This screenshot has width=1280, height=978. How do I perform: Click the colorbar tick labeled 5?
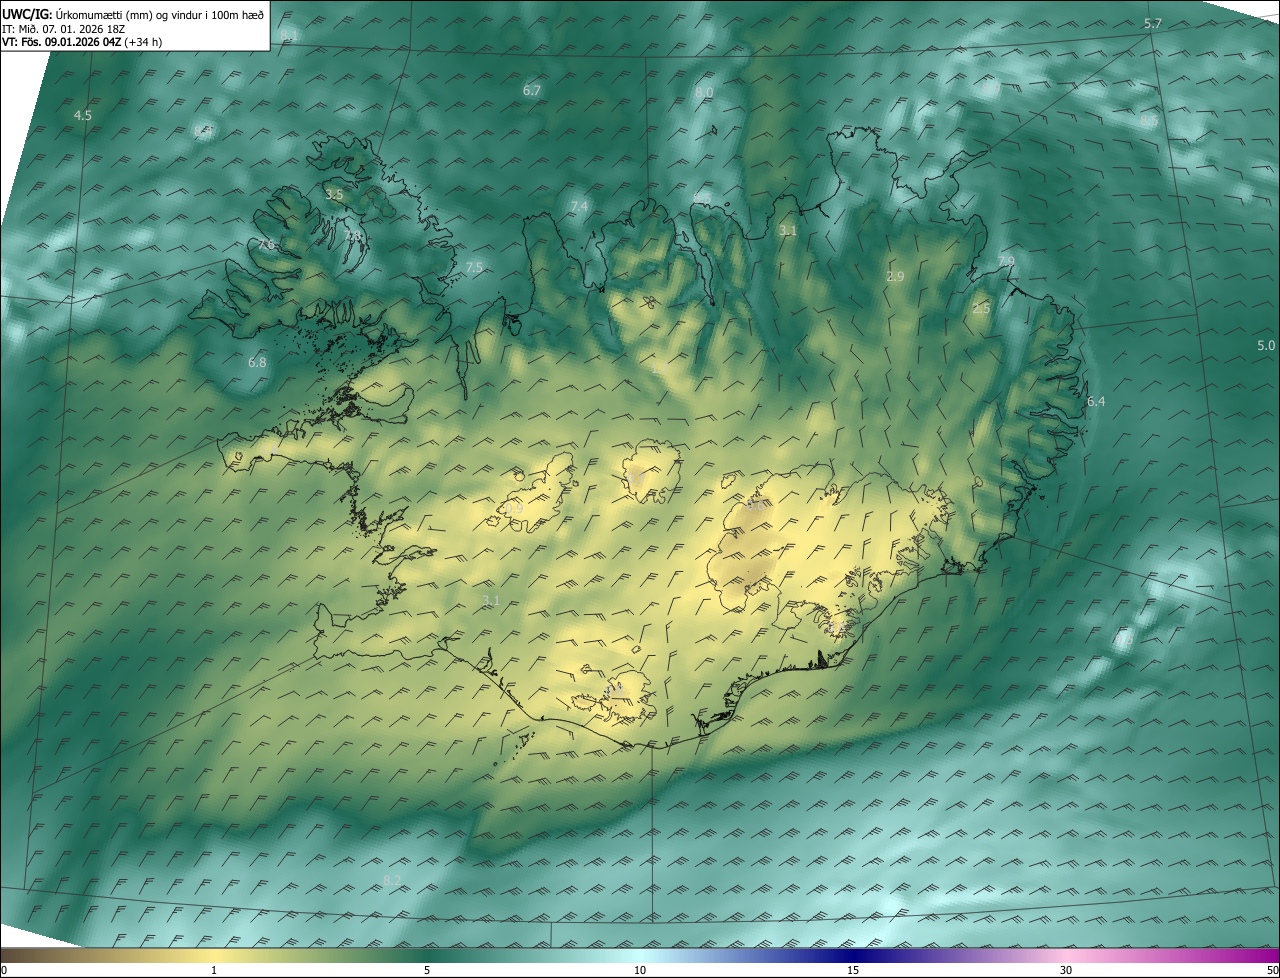coord(427,970)
